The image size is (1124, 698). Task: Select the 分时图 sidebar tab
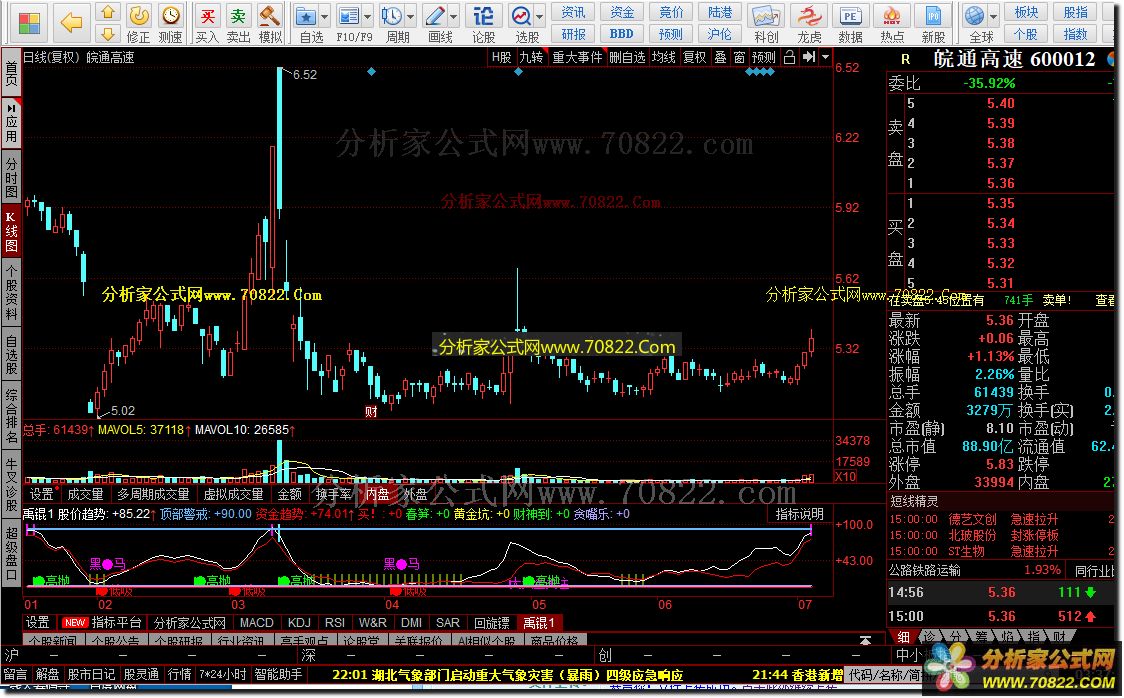point(11,175)
